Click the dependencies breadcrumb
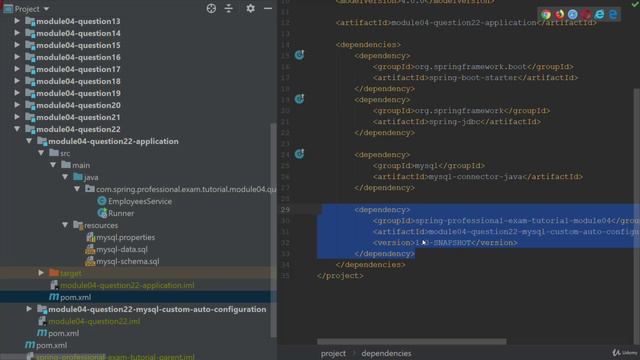The image size is (640, 360). point(386,353)
